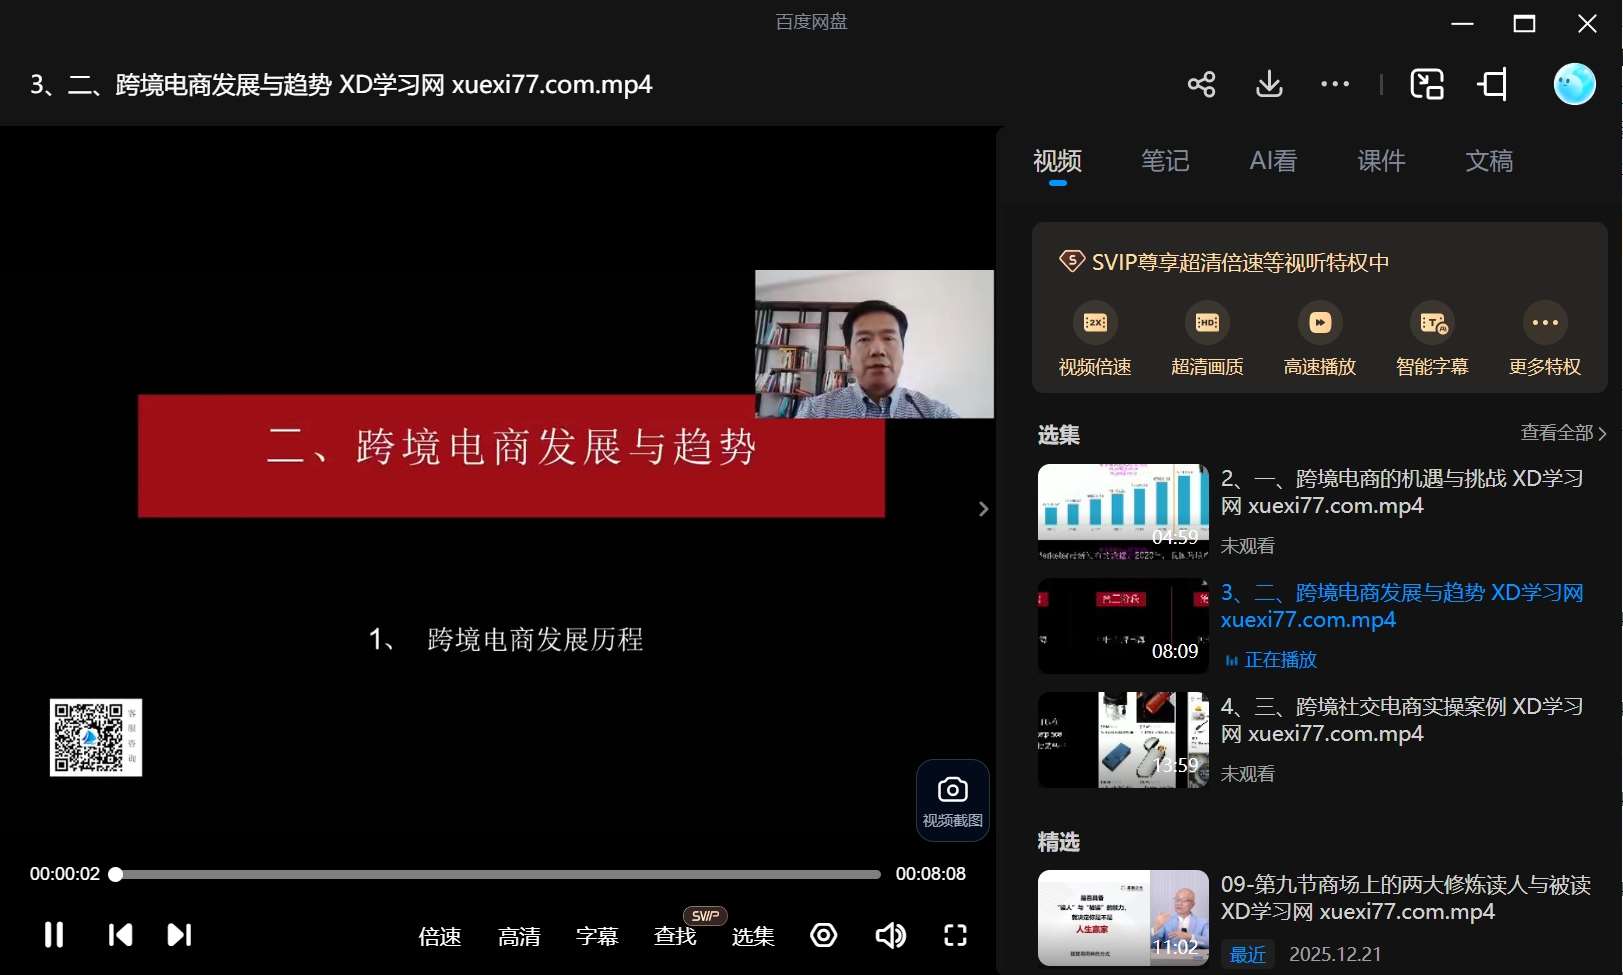The height and width of the screenshot is (975, 1623).
Task: Switch to the 笔记 tab
Action: click(1165, 161)
